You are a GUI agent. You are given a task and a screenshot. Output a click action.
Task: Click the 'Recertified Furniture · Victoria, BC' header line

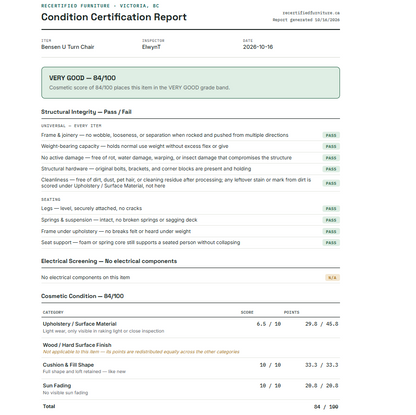(100, 6)
